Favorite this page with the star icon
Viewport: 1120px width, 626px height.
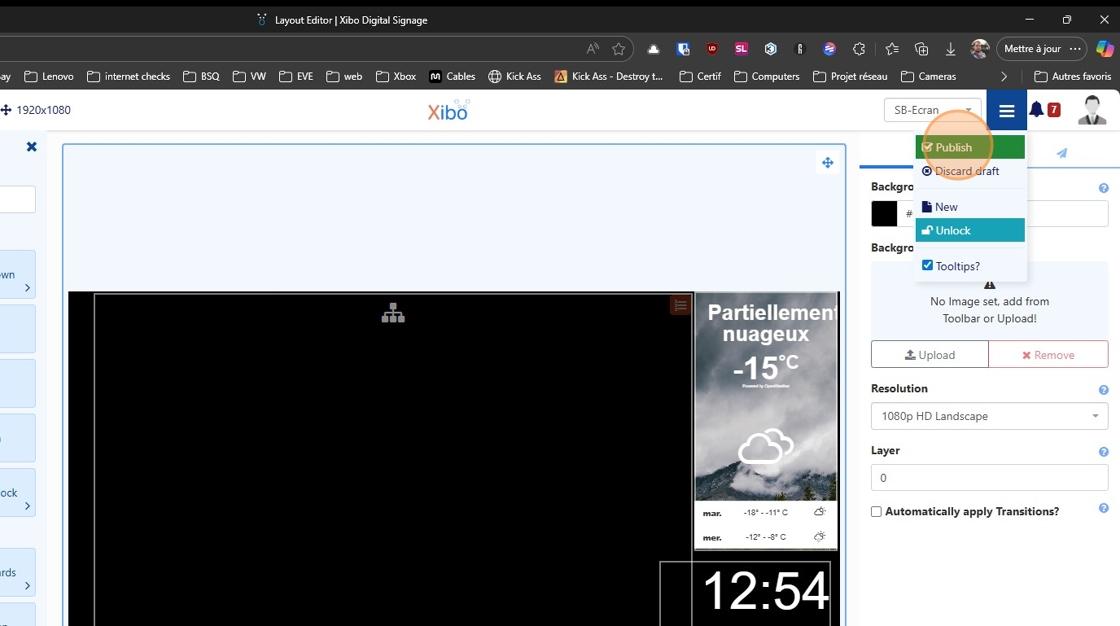point(619,49)
